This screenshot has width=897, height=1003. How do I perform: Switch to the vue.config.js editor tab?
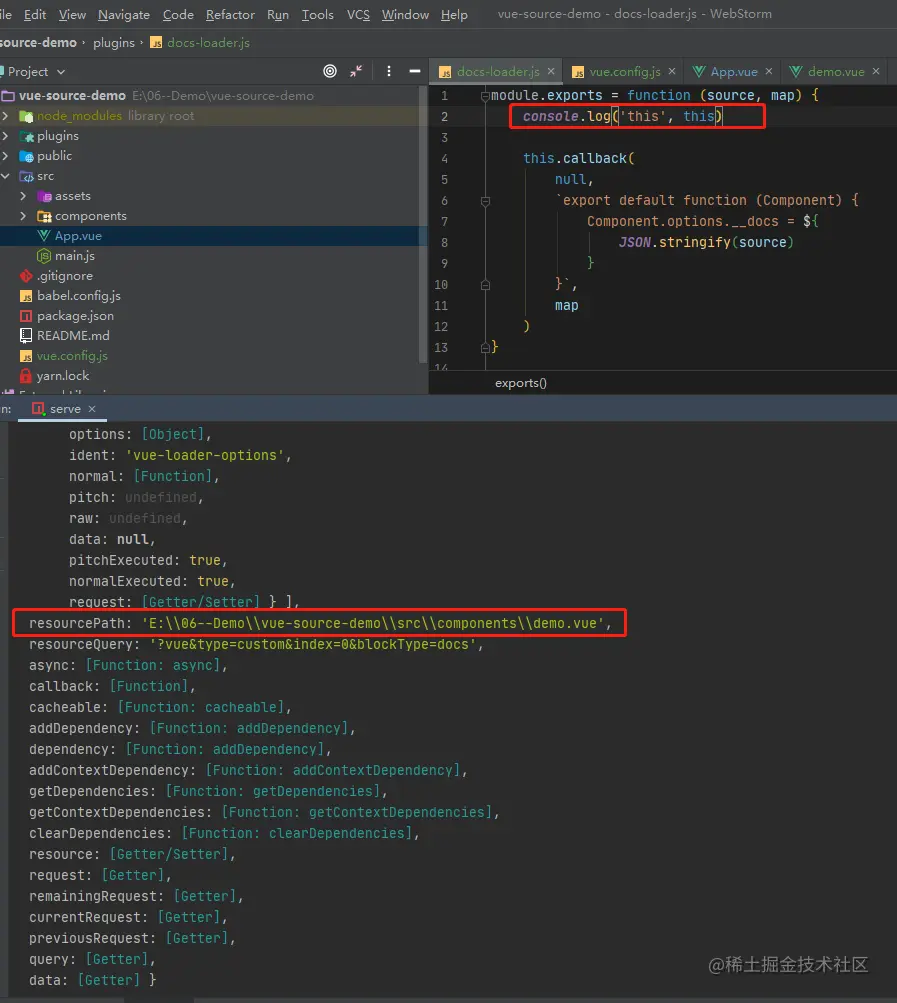click(624, 72)
